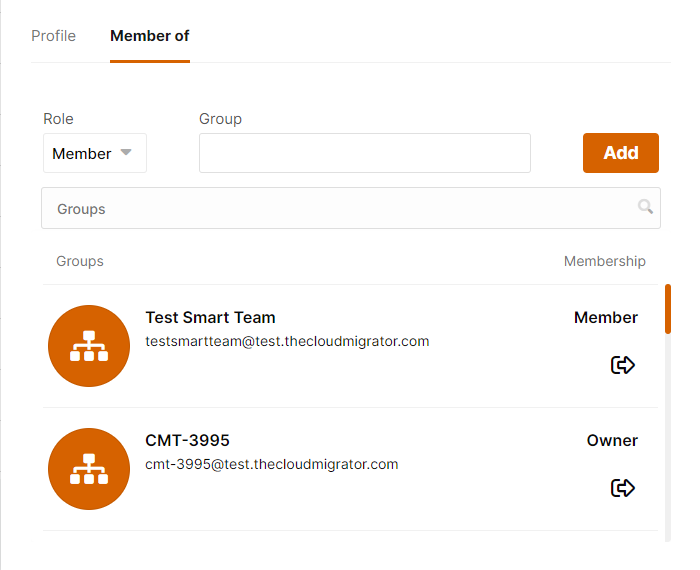Screen dimensions: 700x570
Task: Click the Groups column header
Action: coord(80,261)
